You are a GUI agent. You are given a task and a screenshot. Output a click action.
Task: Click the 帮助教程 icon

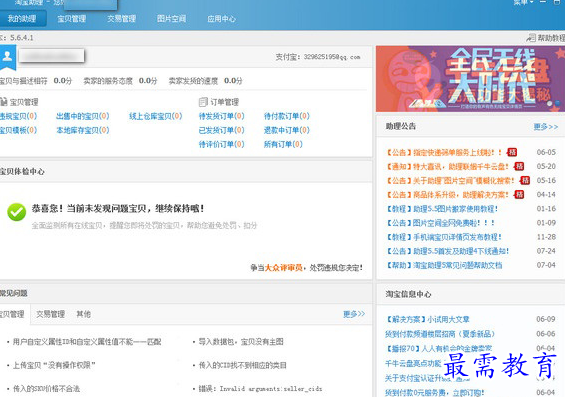[x=531, y=37]
